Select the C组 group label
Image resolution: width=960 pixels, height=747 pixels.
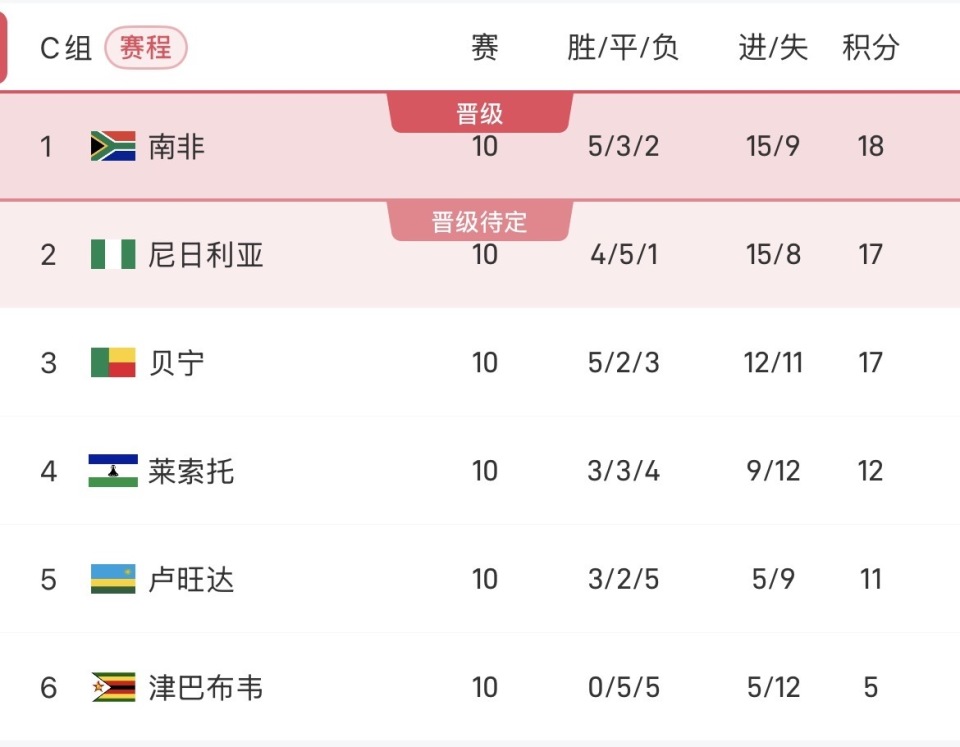[x=66, y=48]
